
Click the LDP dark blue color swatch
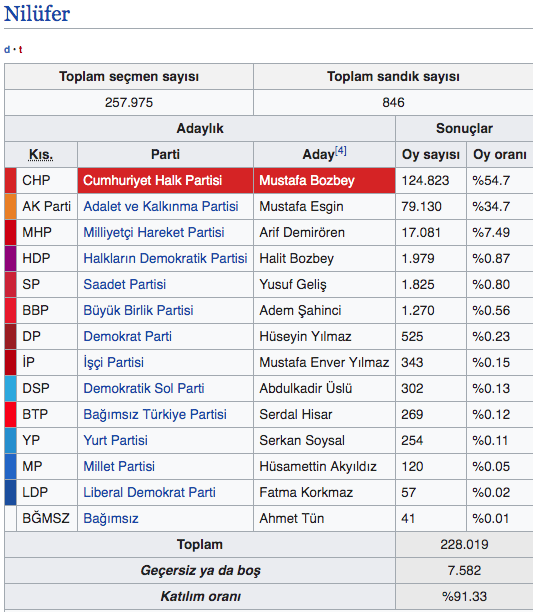tap(11, 493)
